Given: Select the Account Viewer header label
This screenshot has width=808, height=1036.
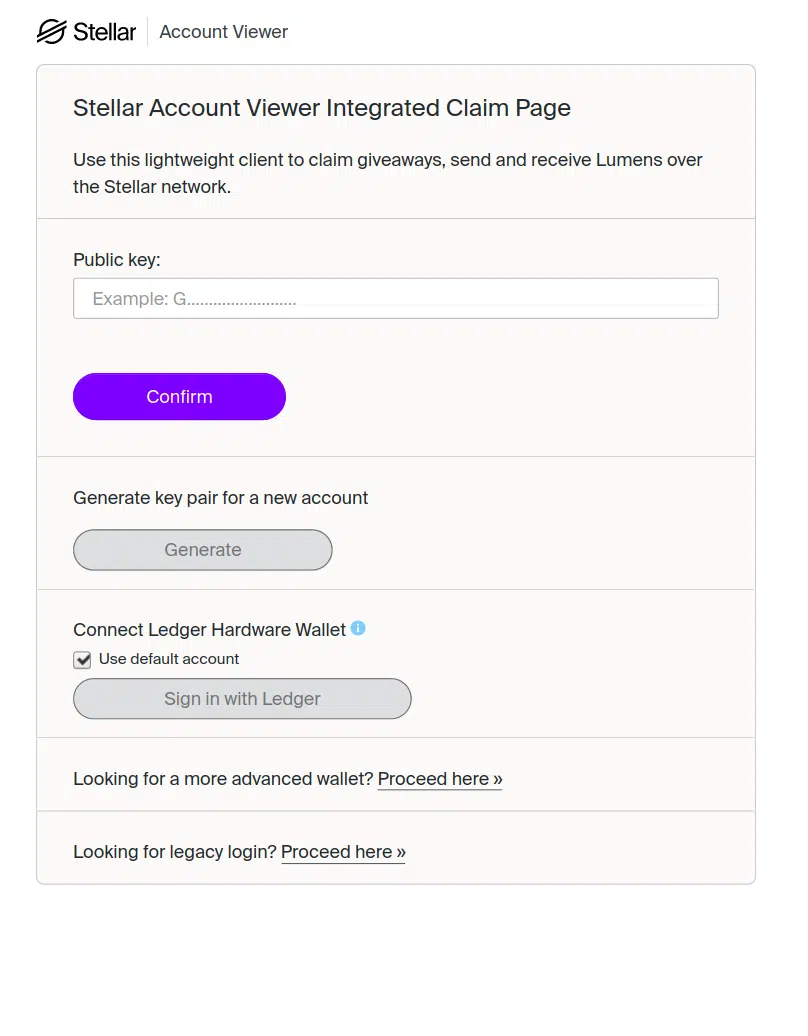Looking at the screenshot, I should point(223,31).
